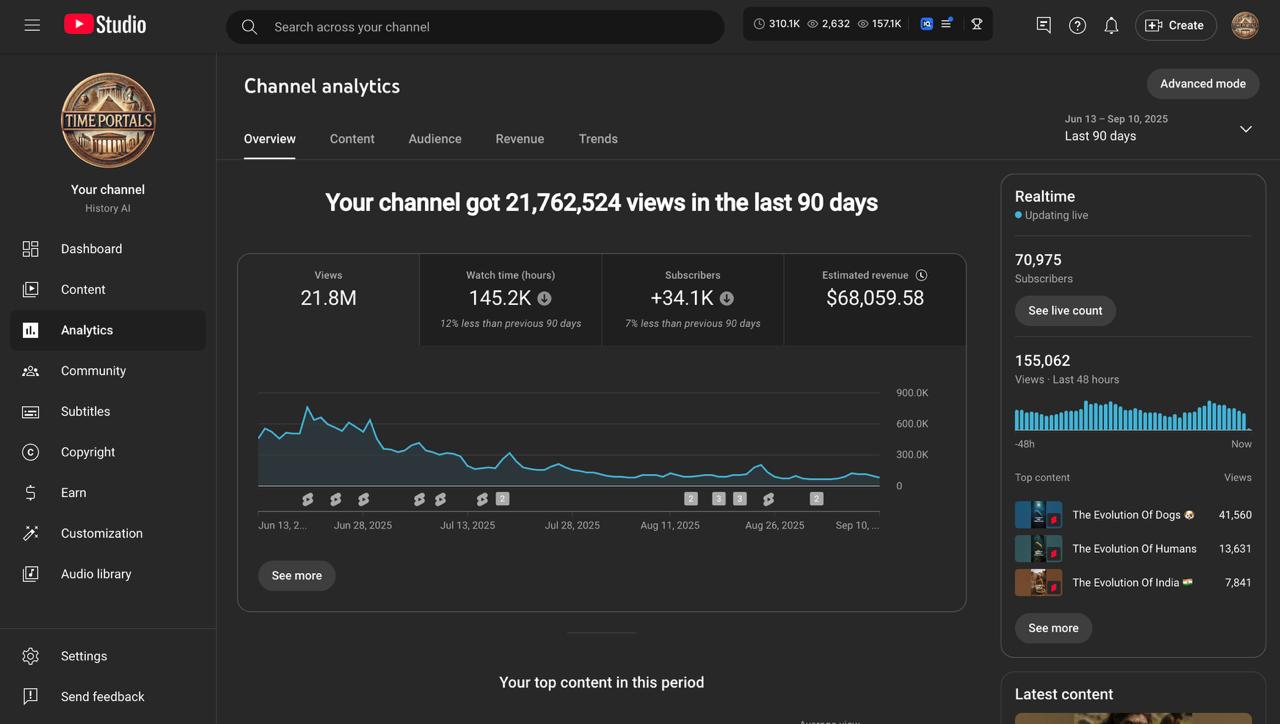Click into the channel search field
1280x724 pixels.
(x=490, y=27)
